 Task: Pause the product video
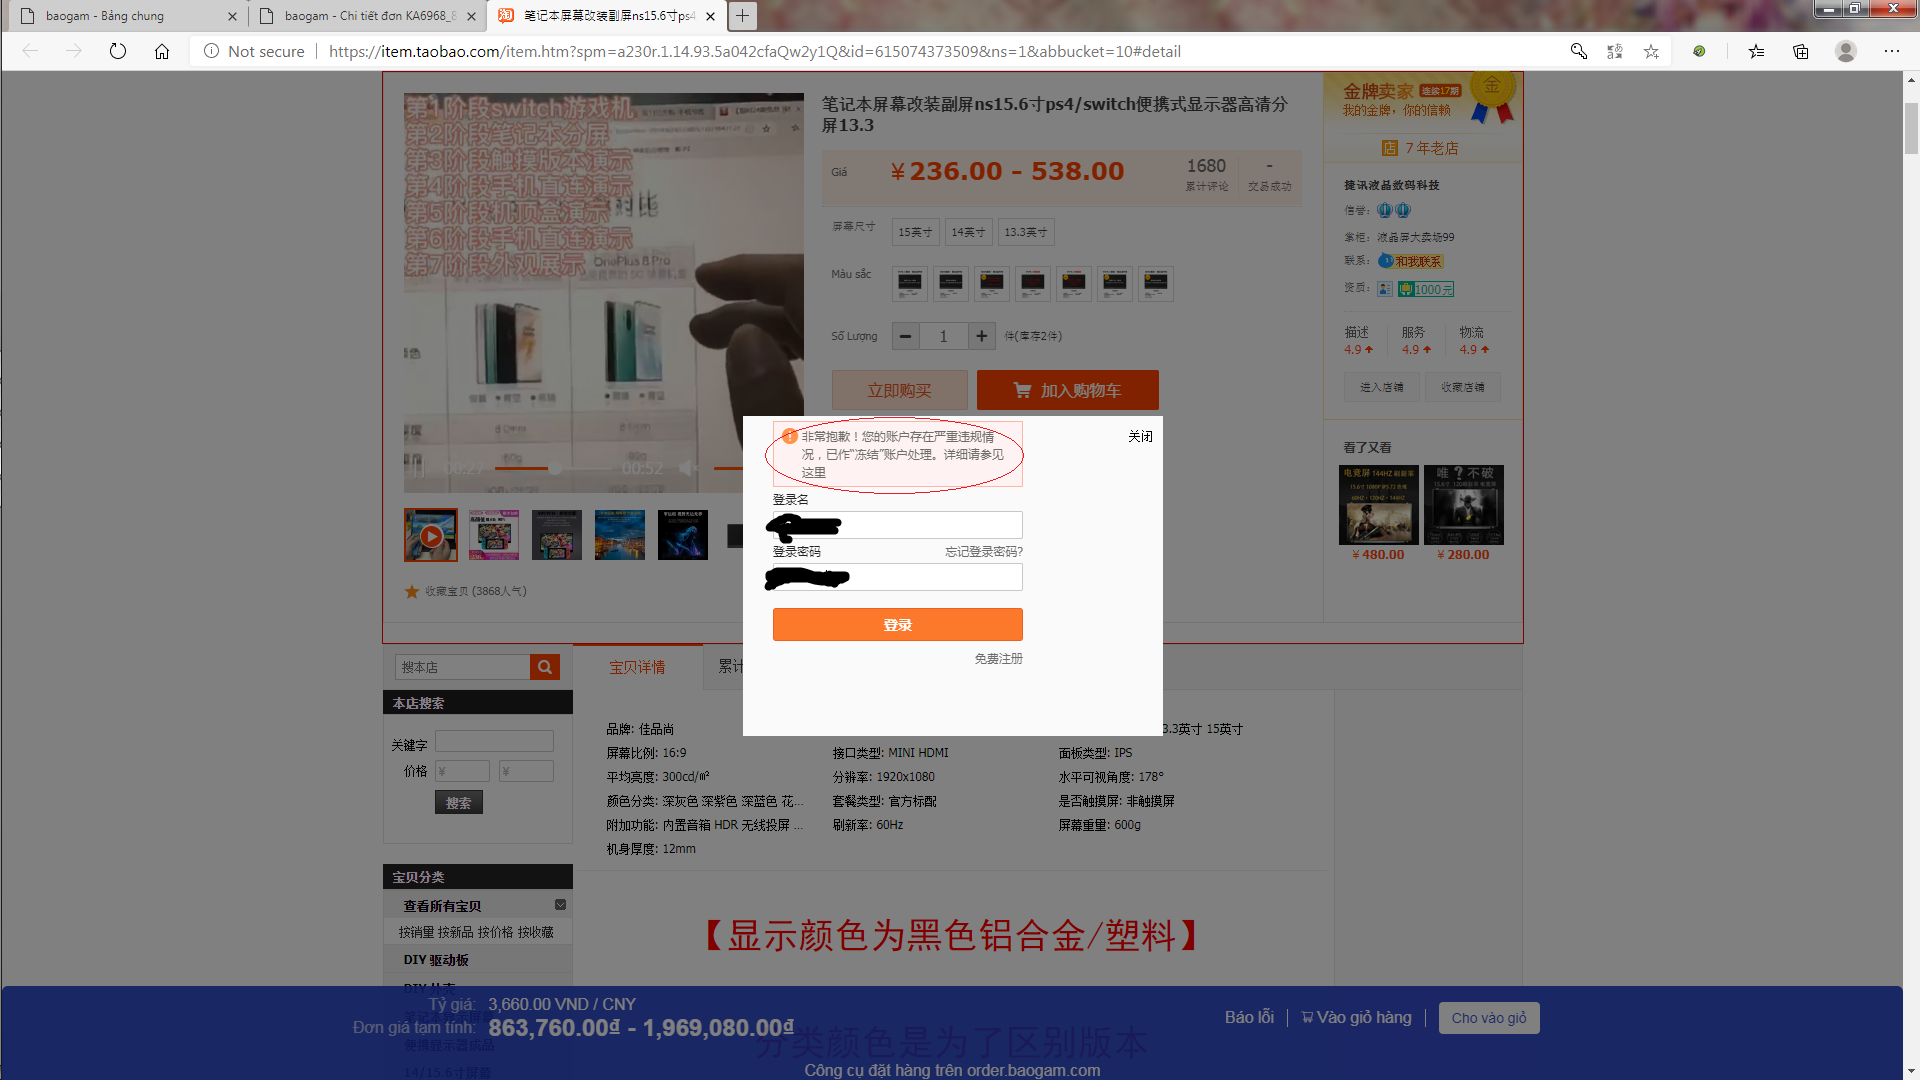418,467
